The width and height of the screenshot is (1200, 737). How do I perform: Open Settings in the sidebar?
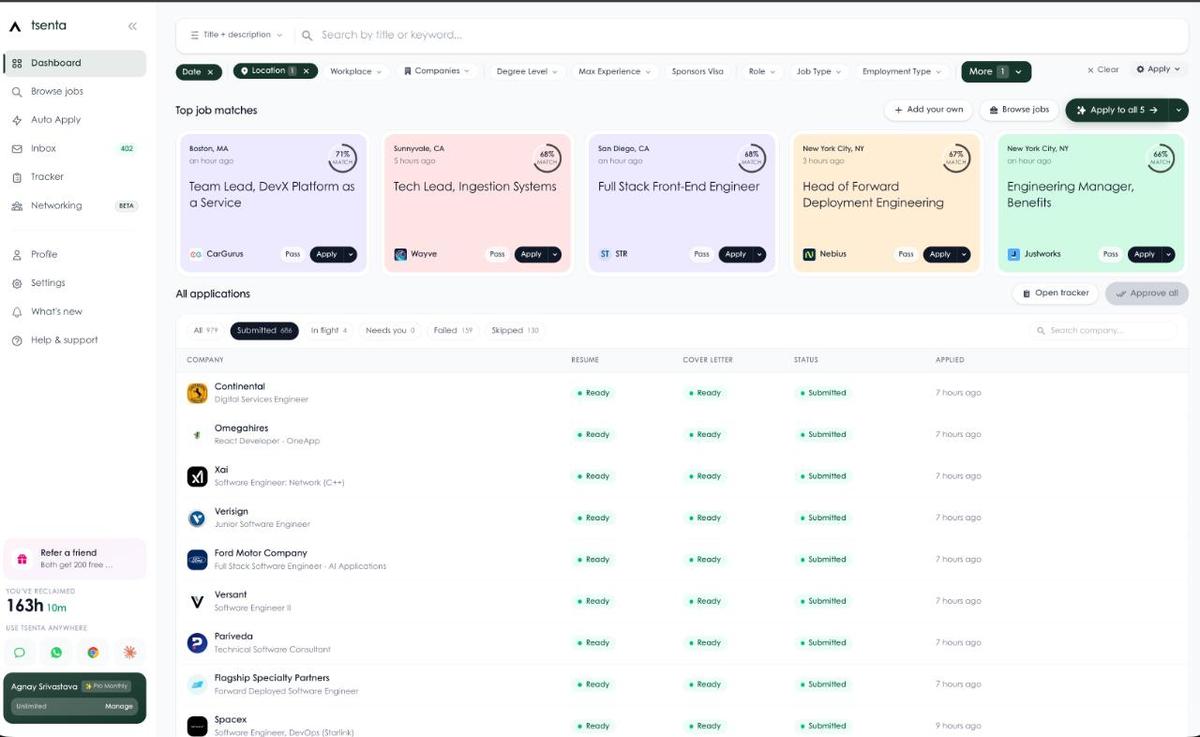coord(75,283)
